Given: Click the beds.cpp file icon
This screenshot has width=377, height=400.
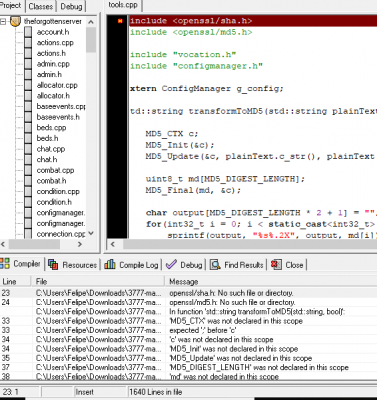Looking at the screenshot, I should pos(28,128).
